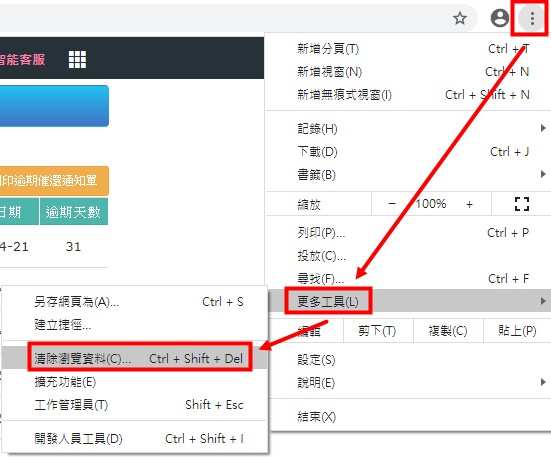The width and height of the screenshot is (551, 457).
Task: Click the date cell ending 4-21
Action: pyautogui.click(x=14, y=247)
